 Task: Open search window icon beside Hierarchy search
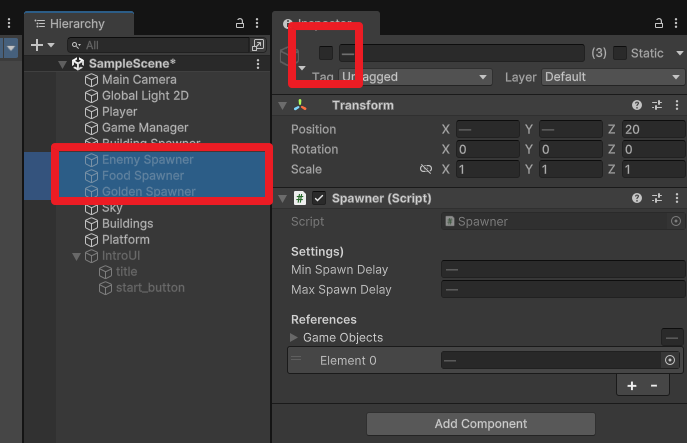click(x=258, y=45)
